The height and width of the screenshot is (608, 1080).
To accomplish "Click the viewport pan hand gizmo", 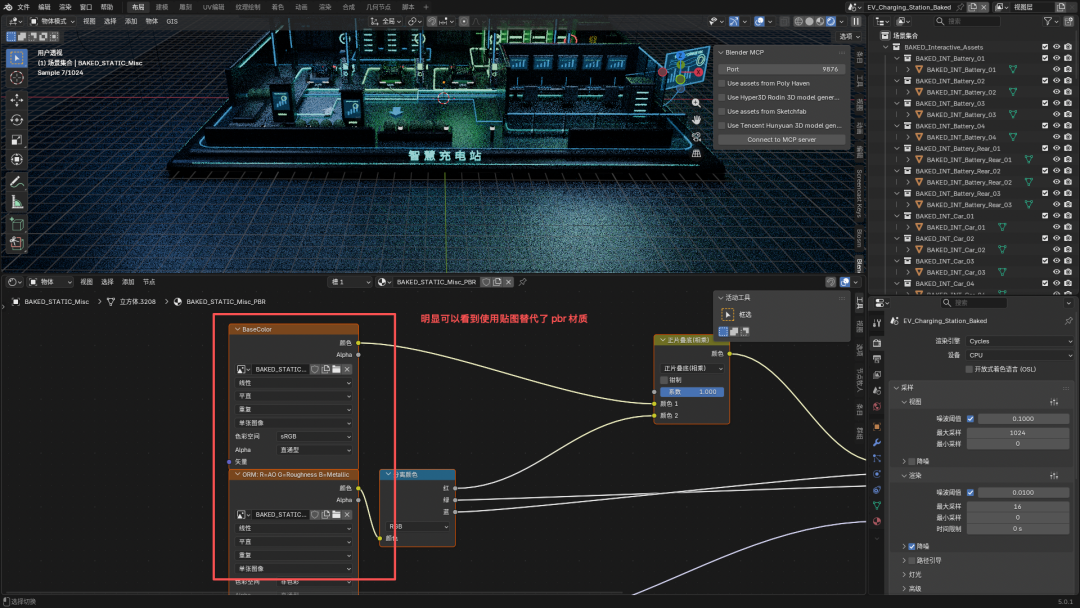I will (x=696, y=119).
